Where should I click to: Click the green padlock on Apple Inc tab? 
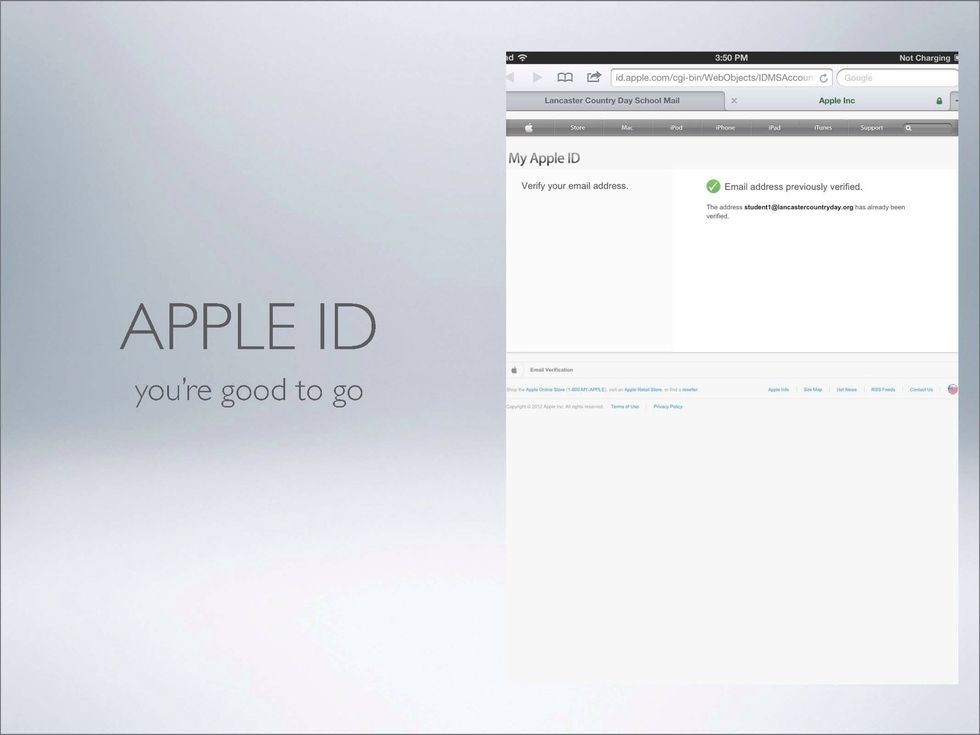939,101
